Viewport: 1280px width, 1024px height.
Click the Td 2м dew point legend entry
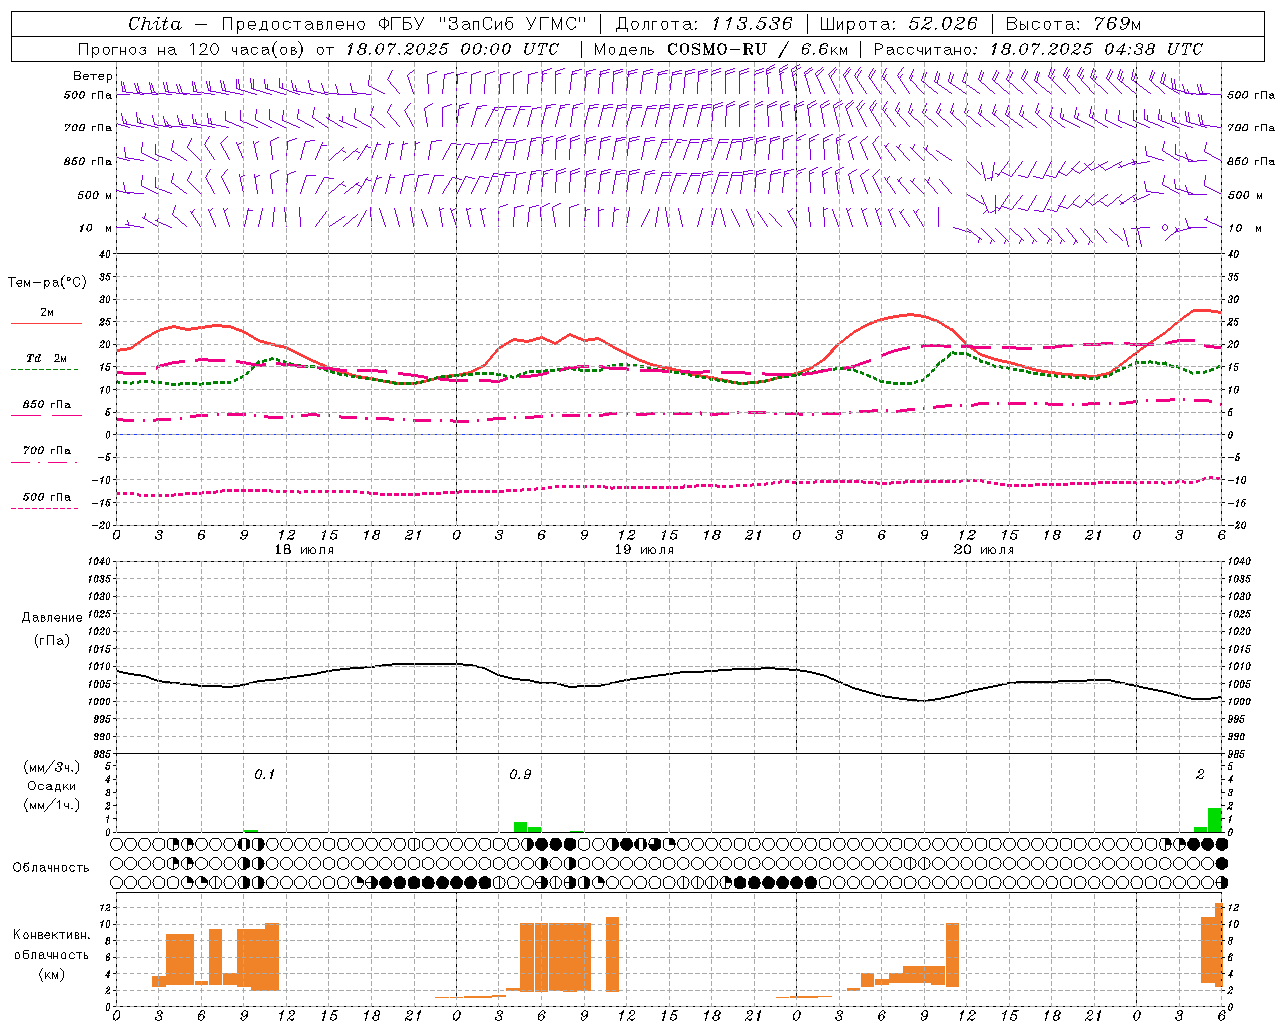tap(47, 358)
